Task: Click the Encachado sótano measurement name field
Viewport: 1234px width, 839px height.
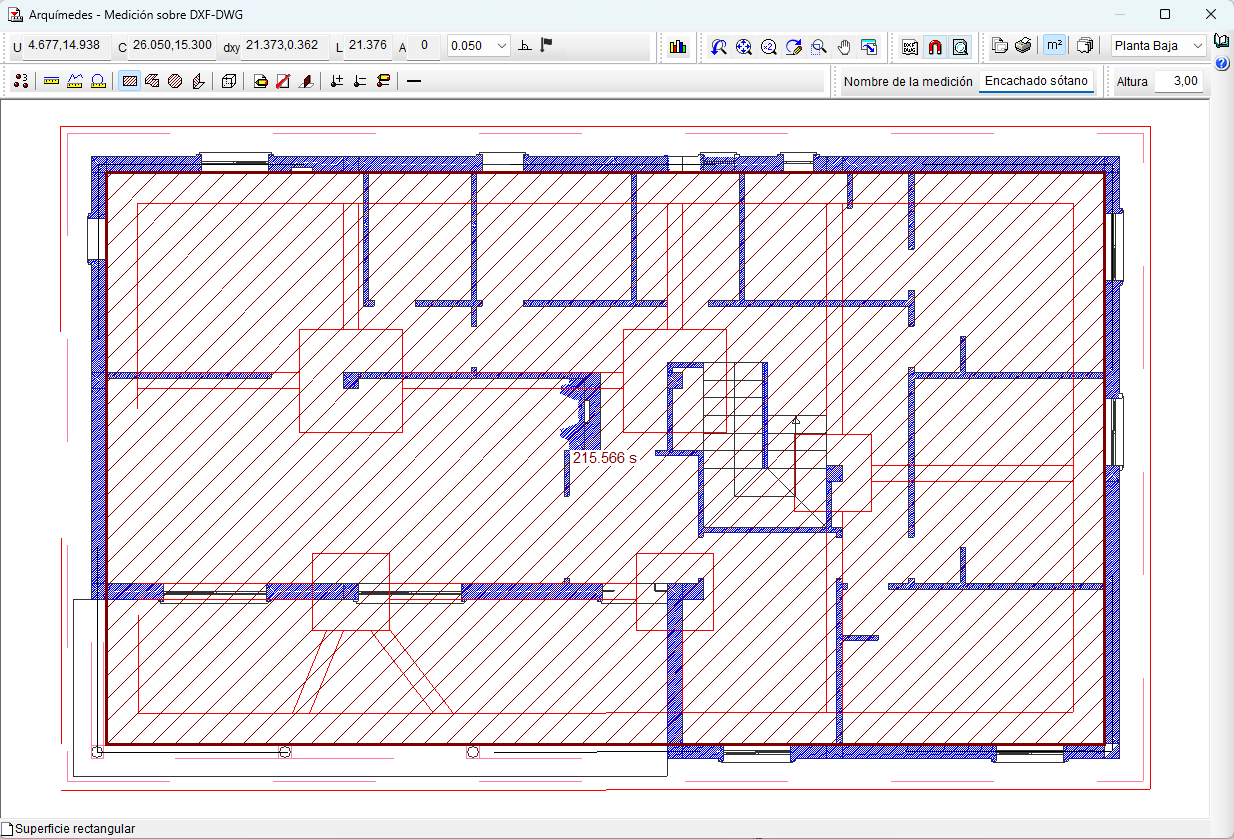Action: (x=1036, y=82)
